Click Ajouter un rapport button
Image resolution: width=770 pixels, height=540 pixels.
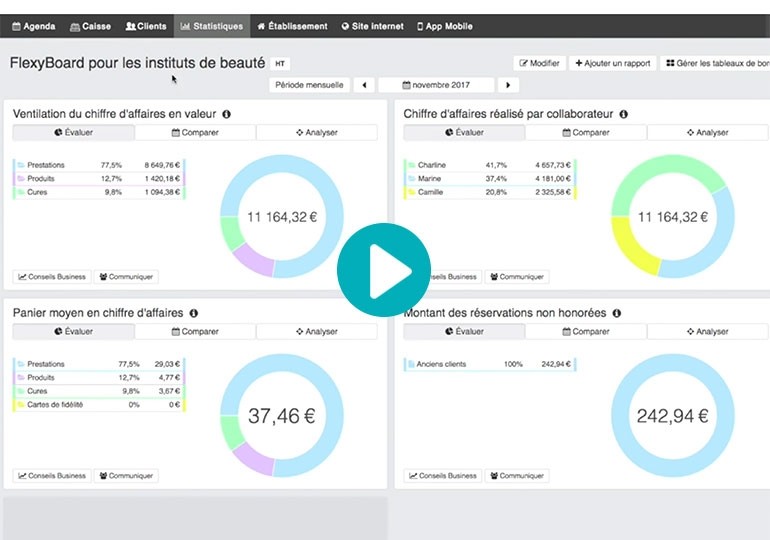pos(612,63)
